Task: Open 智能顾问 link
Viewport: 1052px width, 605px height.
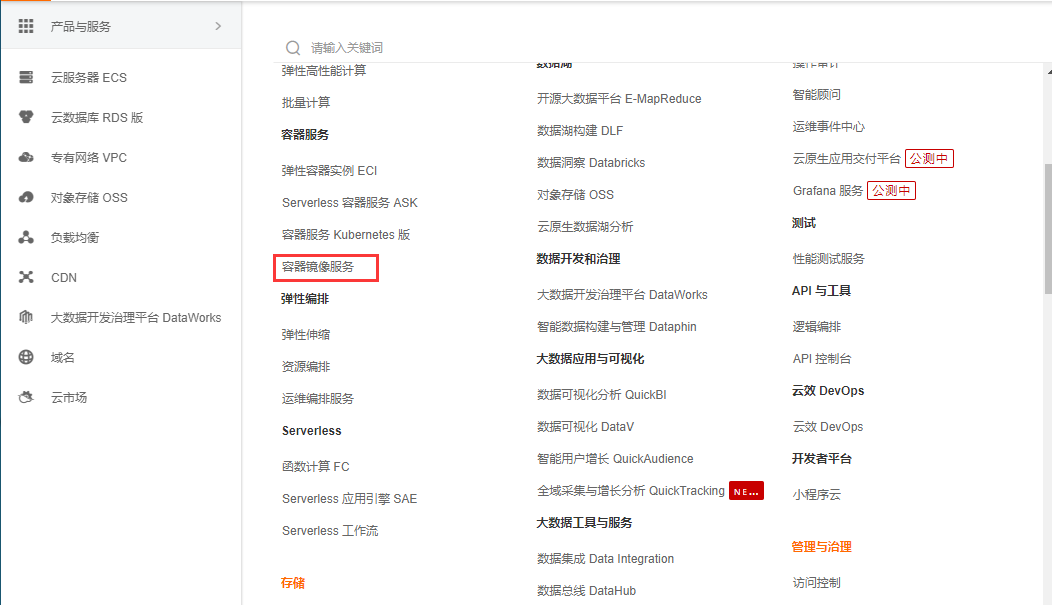Action: (817, 95)
